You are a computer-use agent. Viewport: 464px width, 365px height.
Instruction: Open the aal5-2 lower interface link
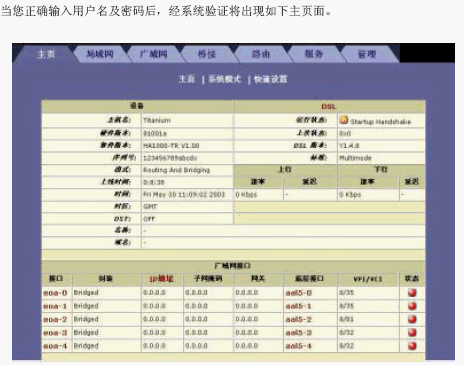pos(299,319)
